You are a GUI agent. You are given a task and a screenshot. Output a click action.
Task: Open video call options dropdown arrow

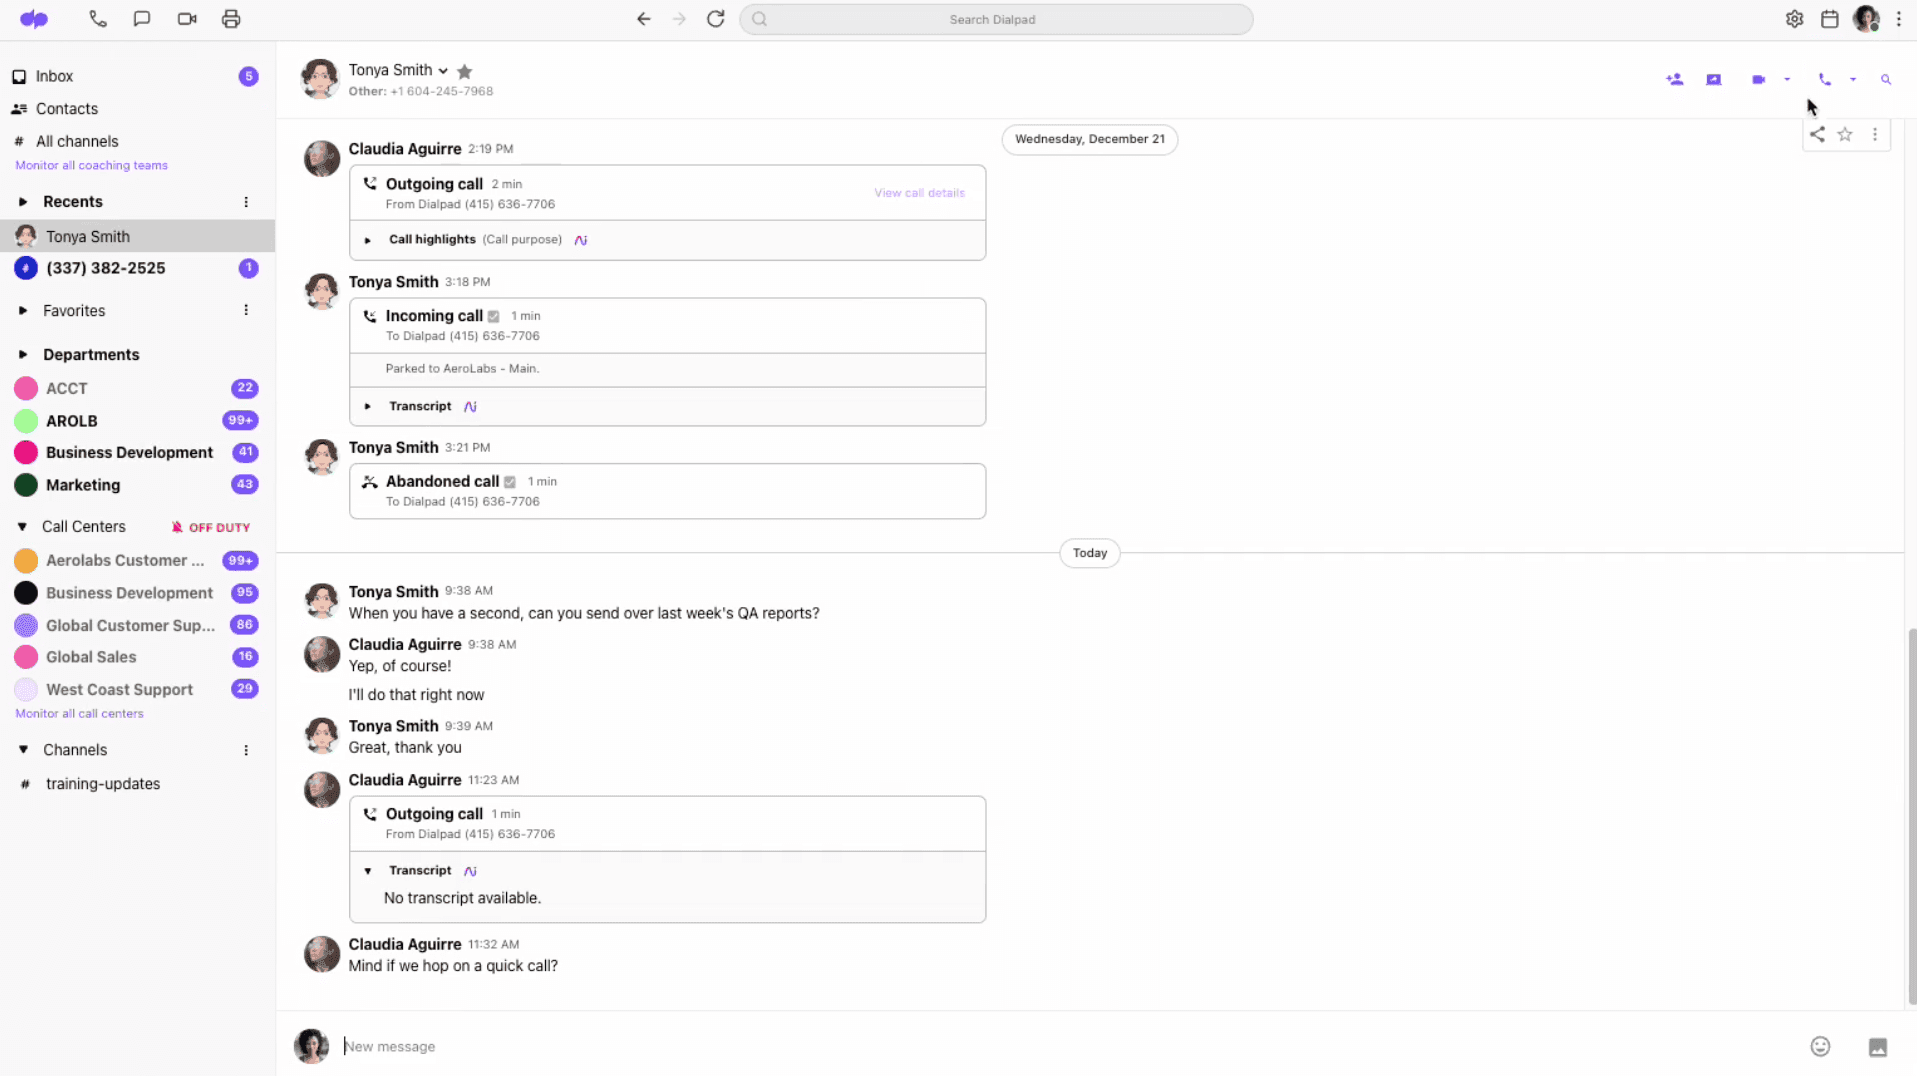point(1787,79)
